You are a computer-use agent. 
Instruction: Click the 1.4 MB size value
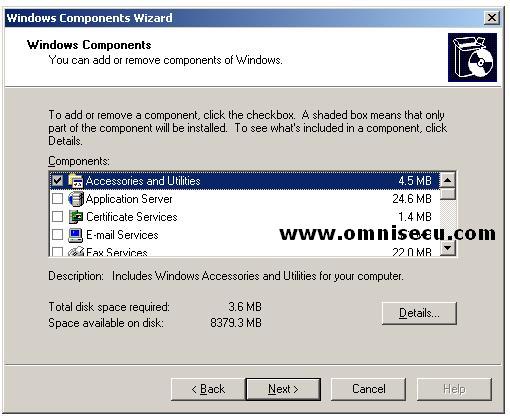click(415, 217)
